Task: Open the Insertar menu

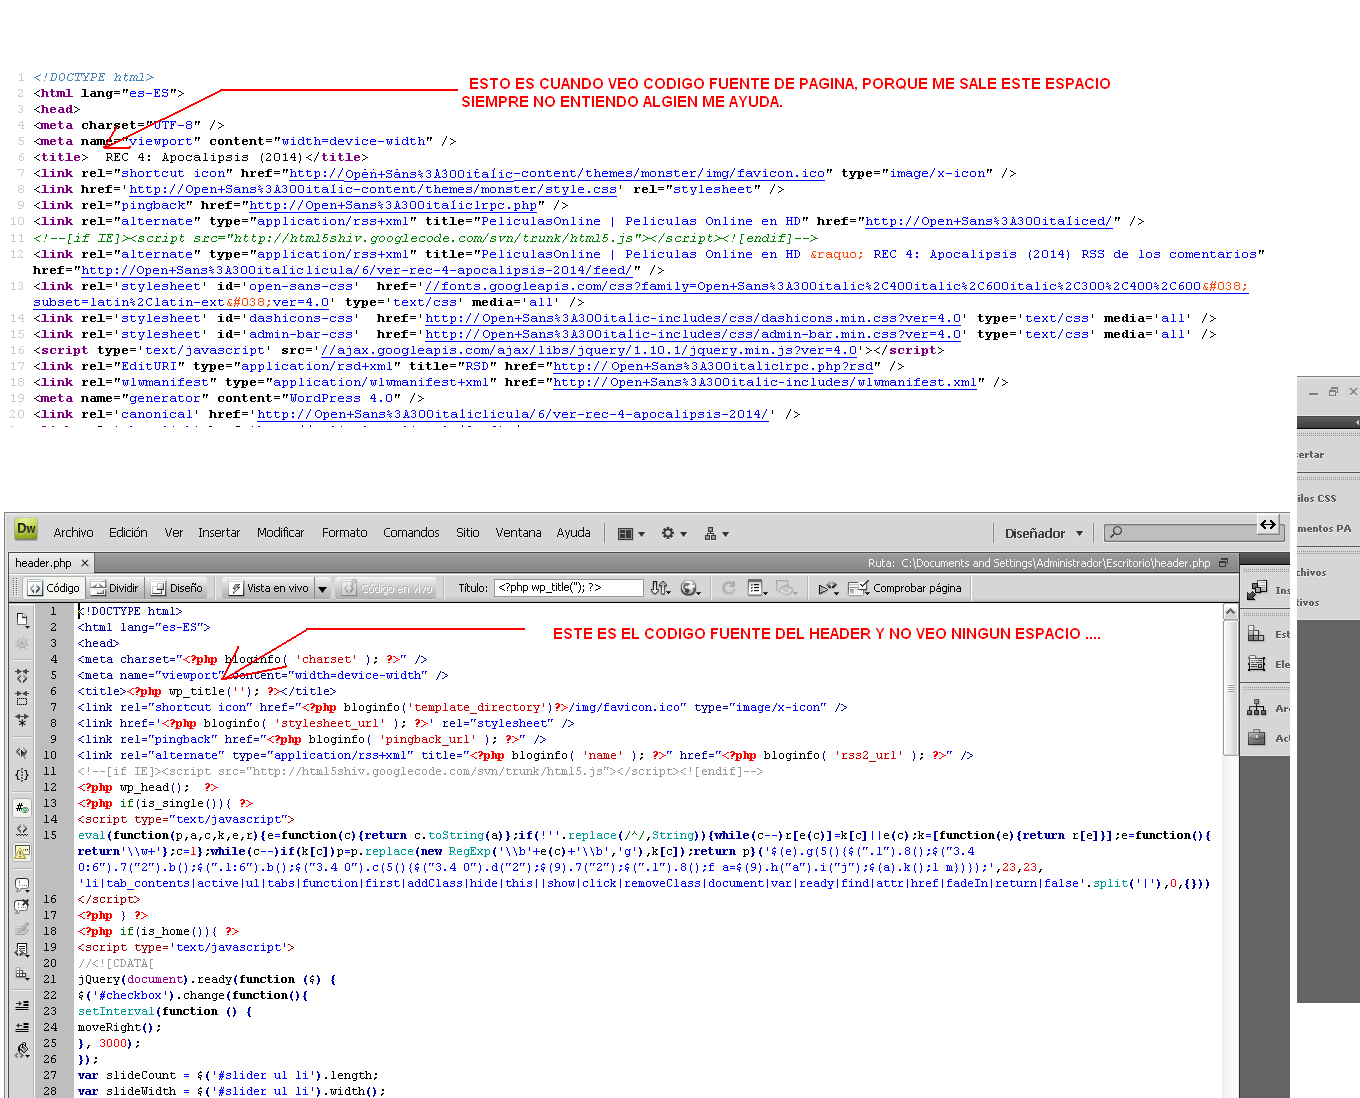Action: point(219,533)
